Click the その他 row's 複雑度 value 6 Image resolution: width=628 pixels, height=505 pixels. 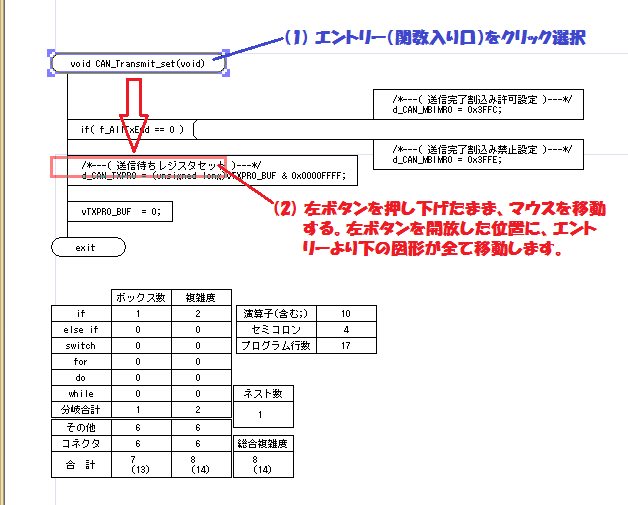(201, 427)
